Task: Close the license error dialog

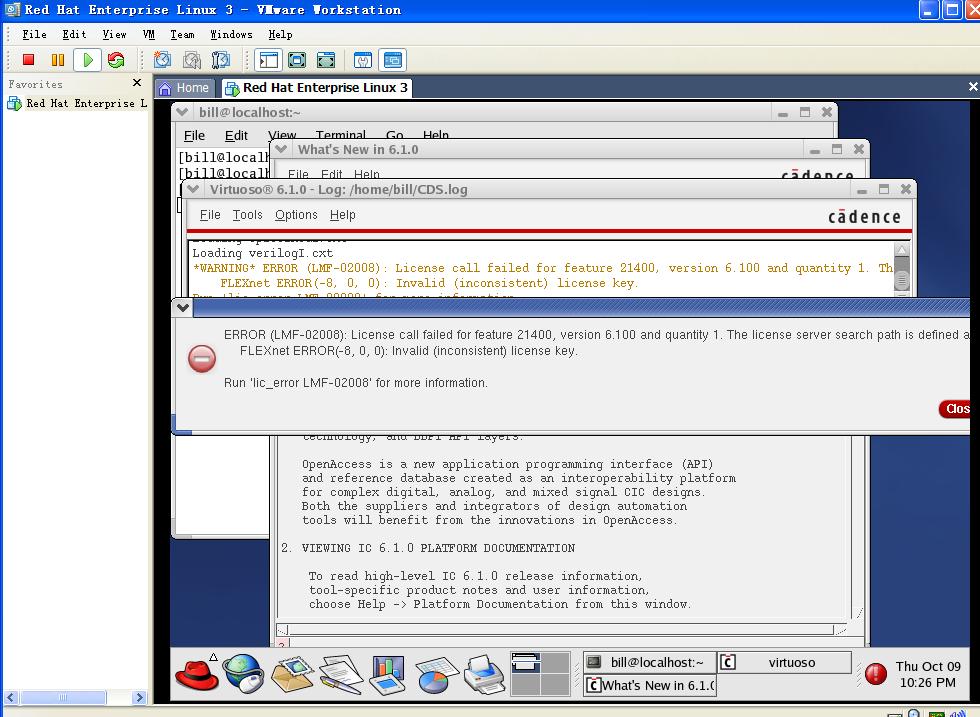Action: (x=955, y=409)
